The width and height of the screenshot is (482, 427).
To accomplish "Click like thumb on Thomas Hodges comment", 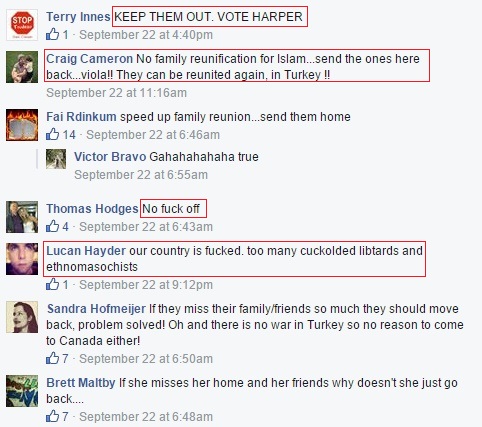I will click(x=52, y=226).
